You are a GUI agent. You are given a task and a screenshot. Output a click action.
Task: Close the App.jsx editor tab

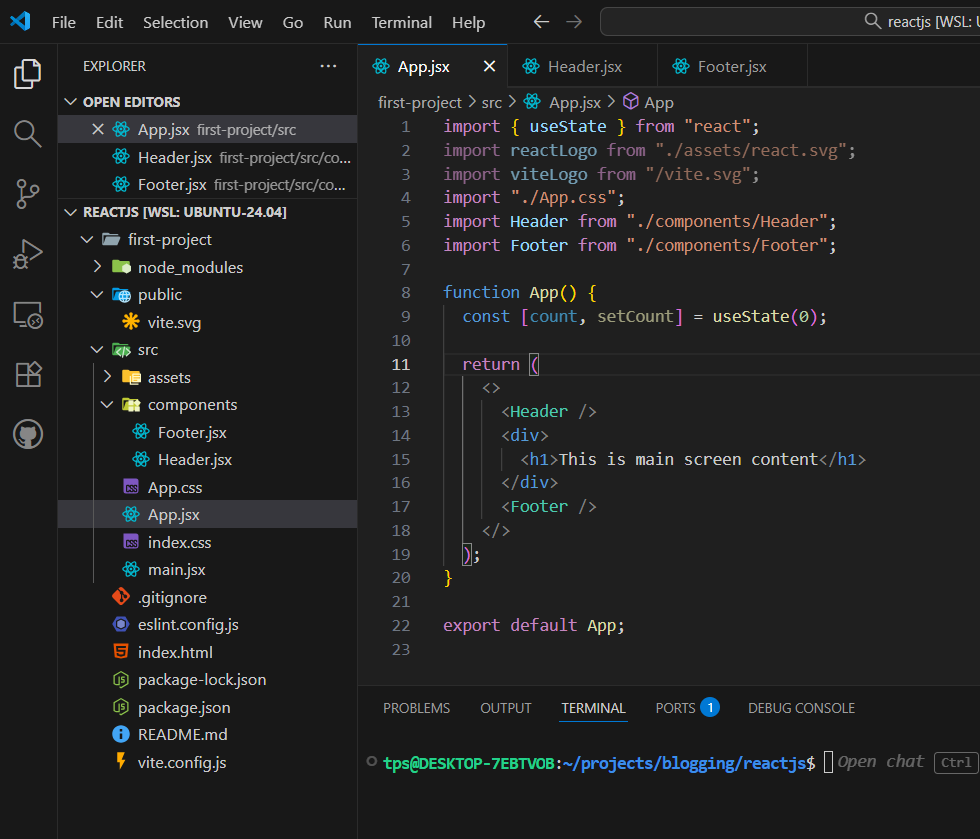point(489,66)
